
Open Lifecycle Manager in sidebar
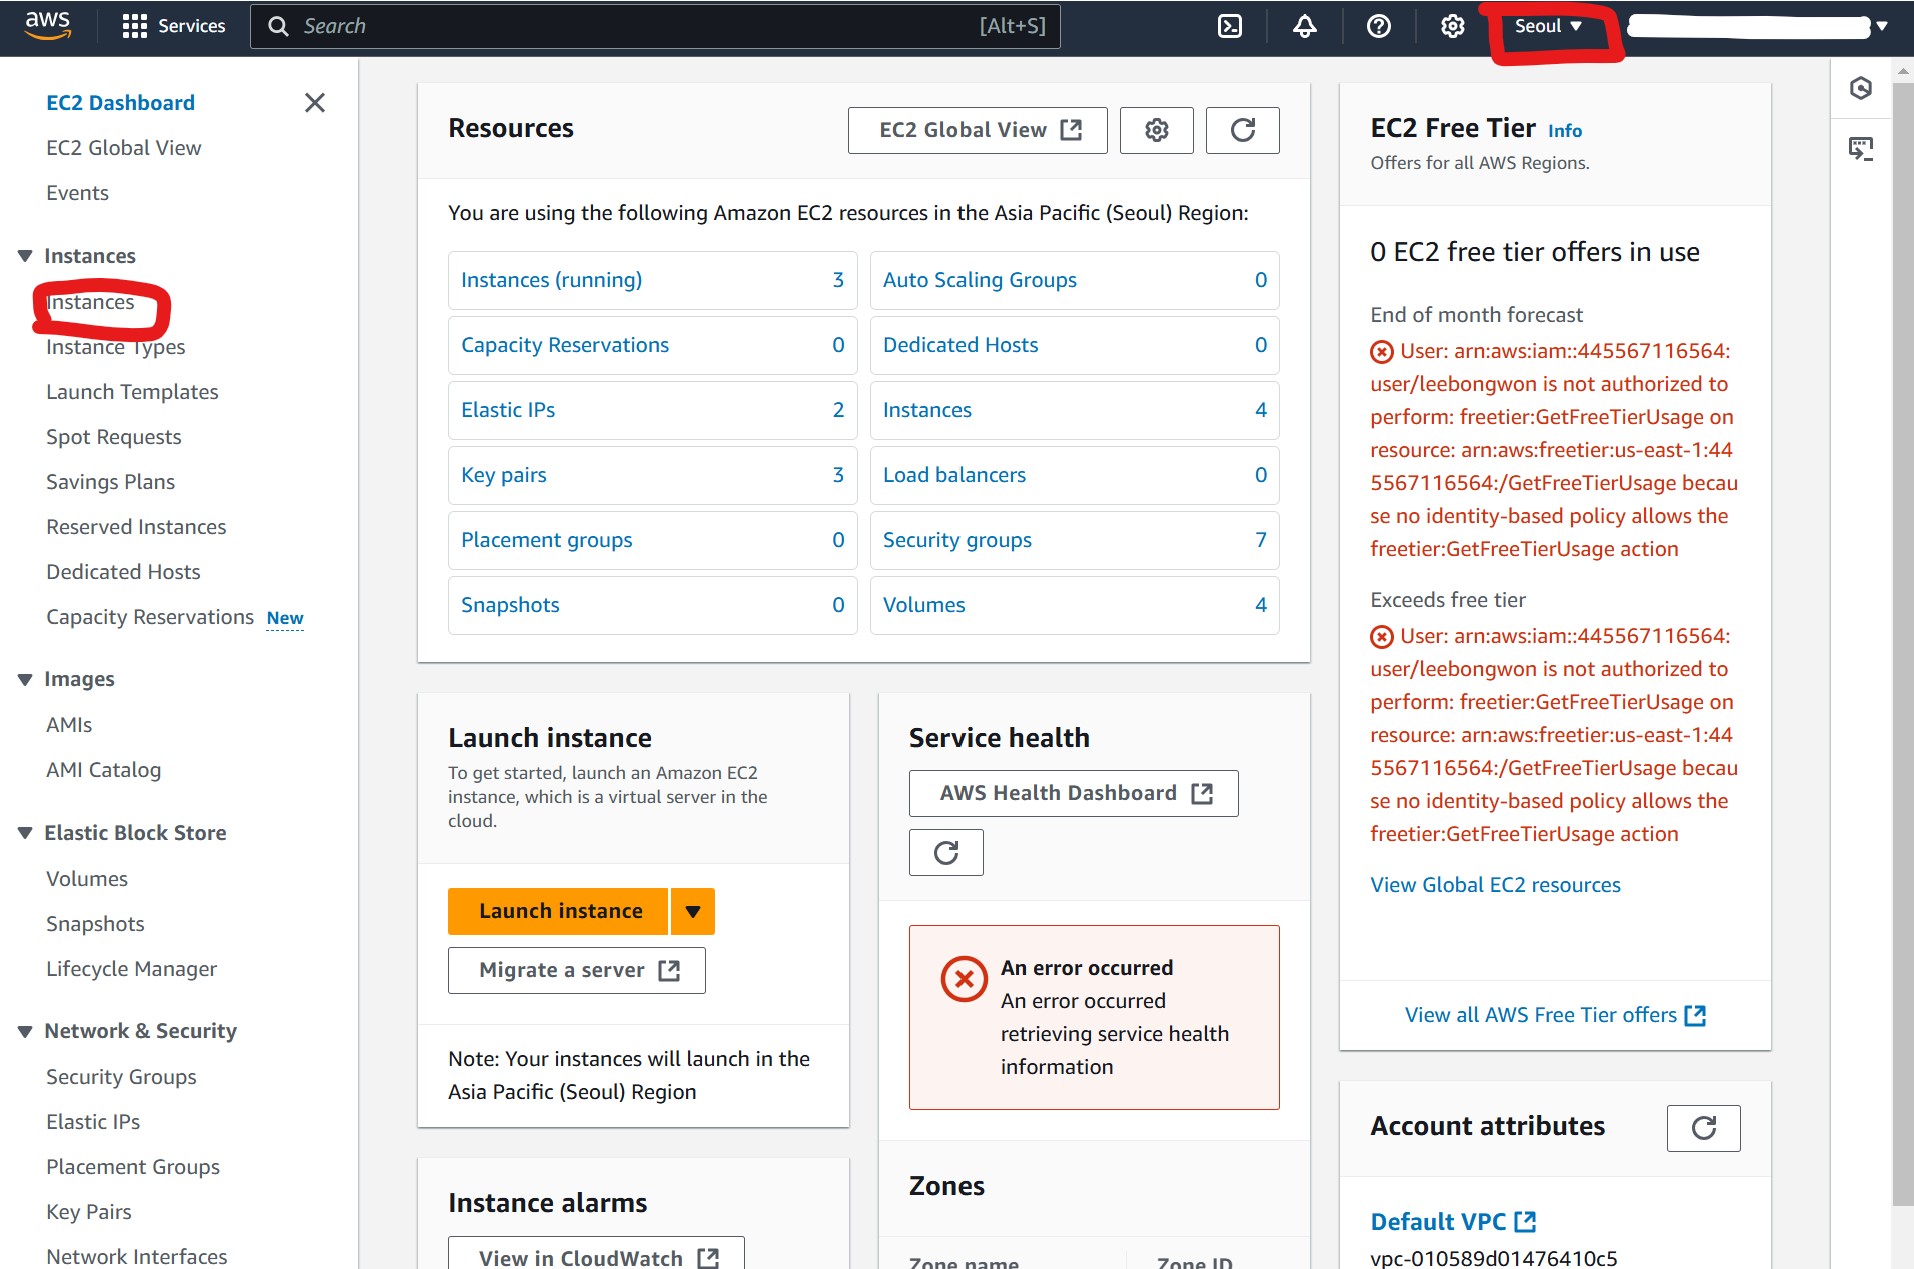coord(131,969)
